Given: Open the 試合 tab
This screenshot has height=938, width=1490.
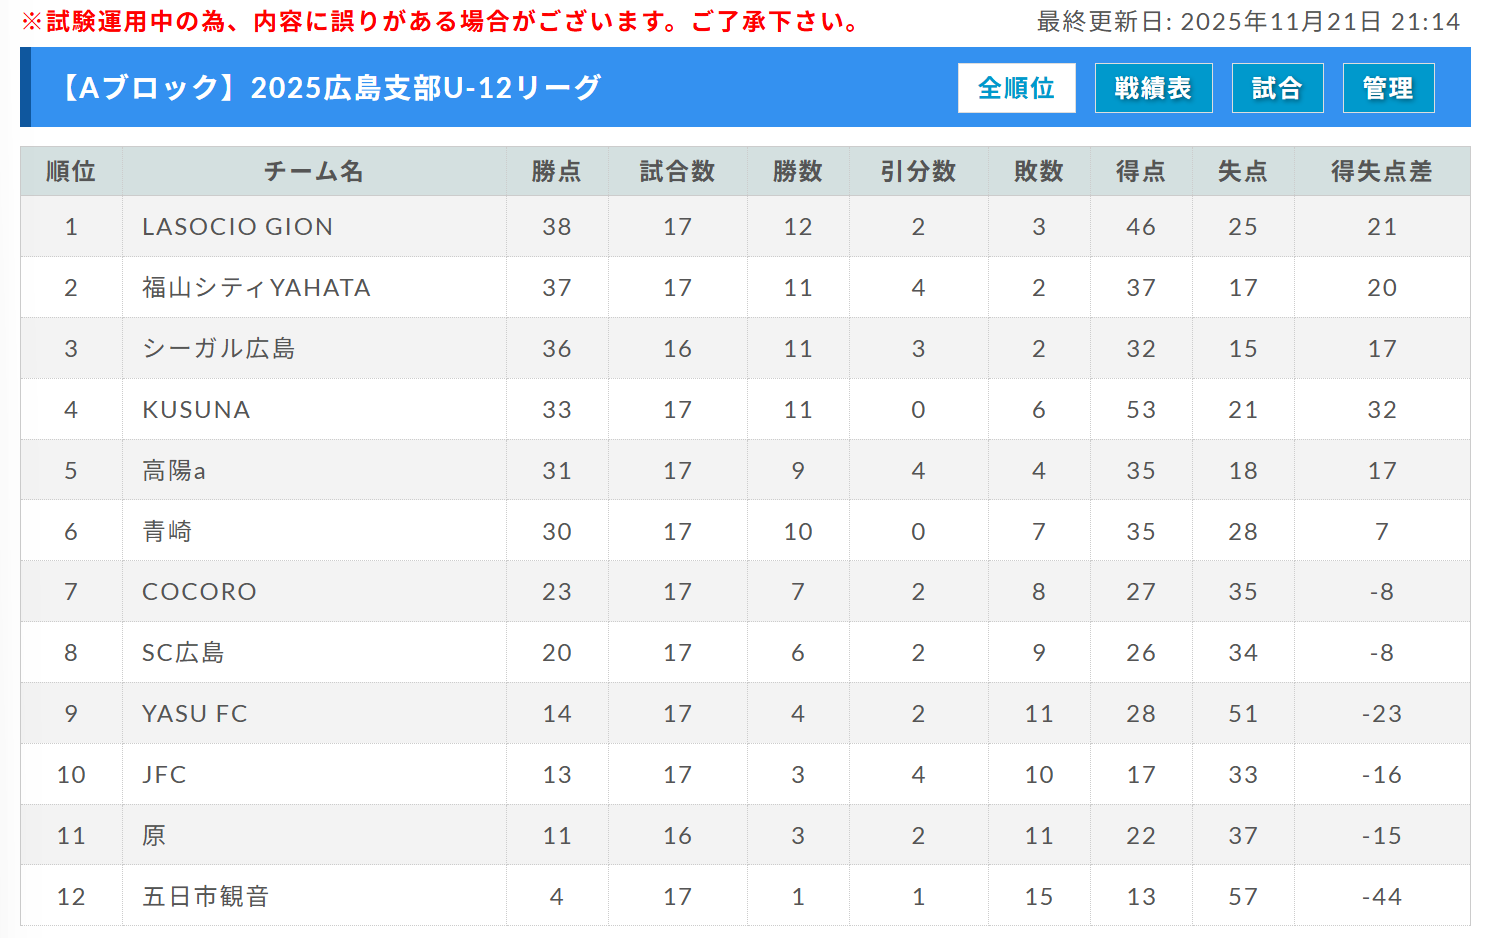Looking at the screenshot, I should pyautogui.click(x=1277, y=88).
